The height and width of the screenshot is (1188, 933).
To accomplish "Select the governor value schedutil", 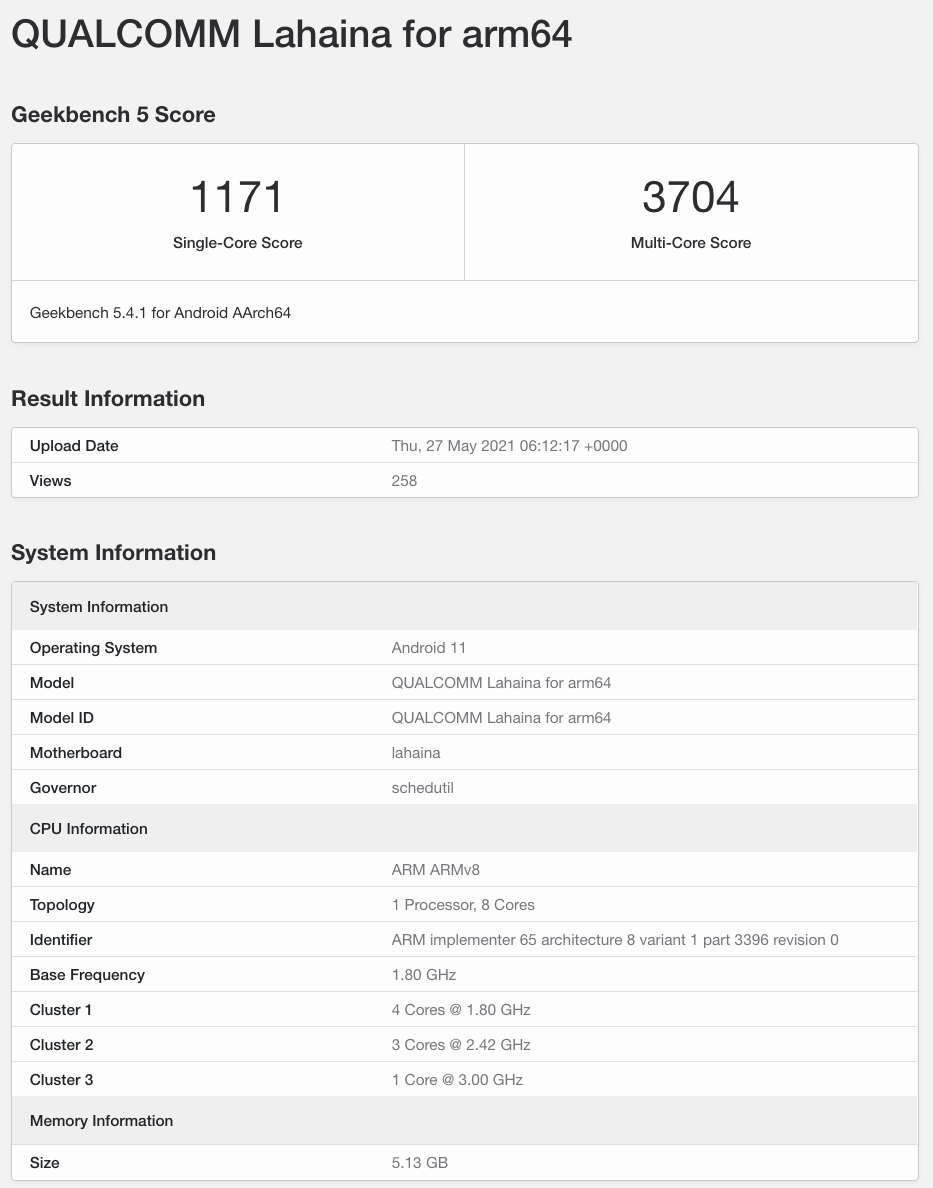I will pos(423,787).
